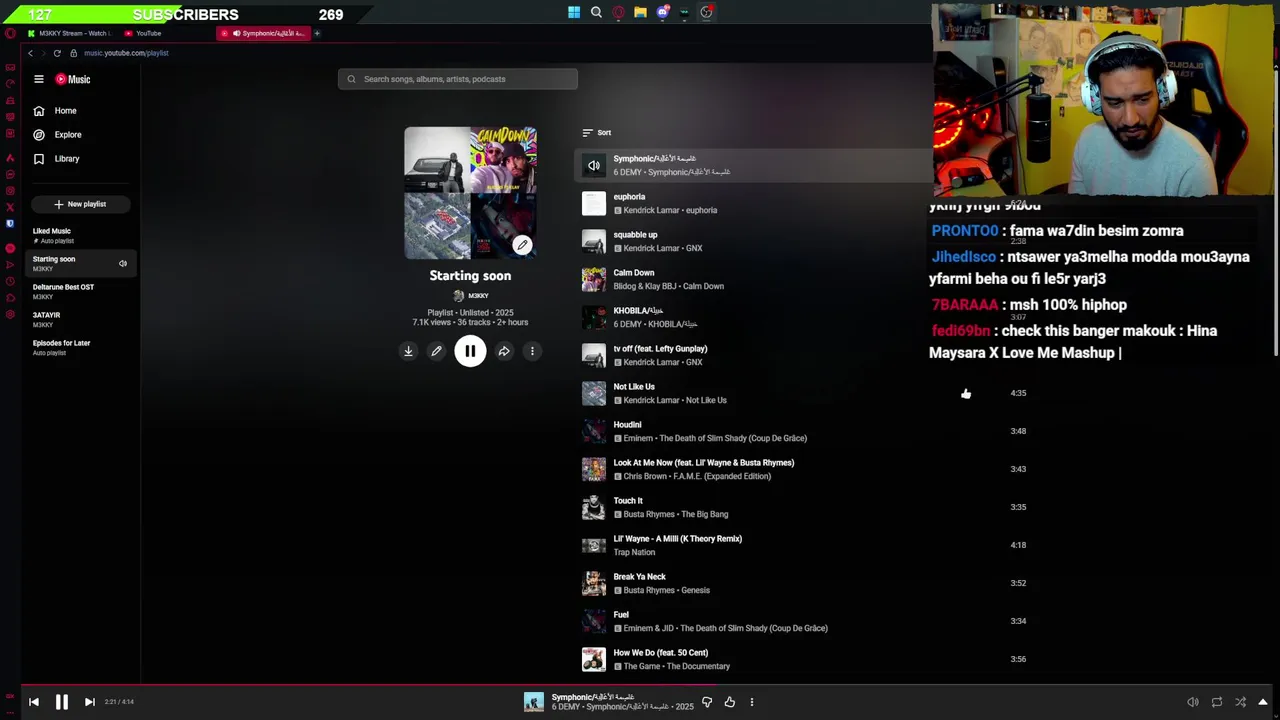
Task: Create a New playlist
Action: point(80,204)
